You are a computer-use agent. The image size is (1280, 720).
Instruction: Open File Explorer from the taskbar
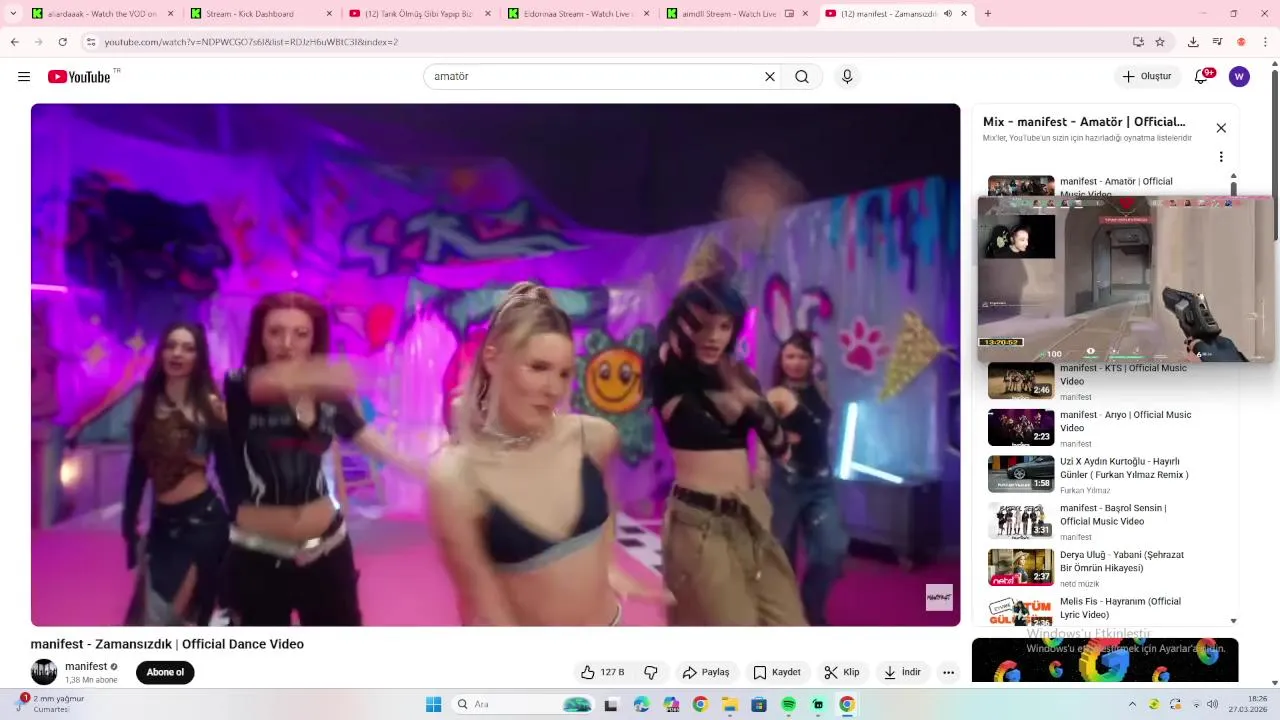coord(729,704)
